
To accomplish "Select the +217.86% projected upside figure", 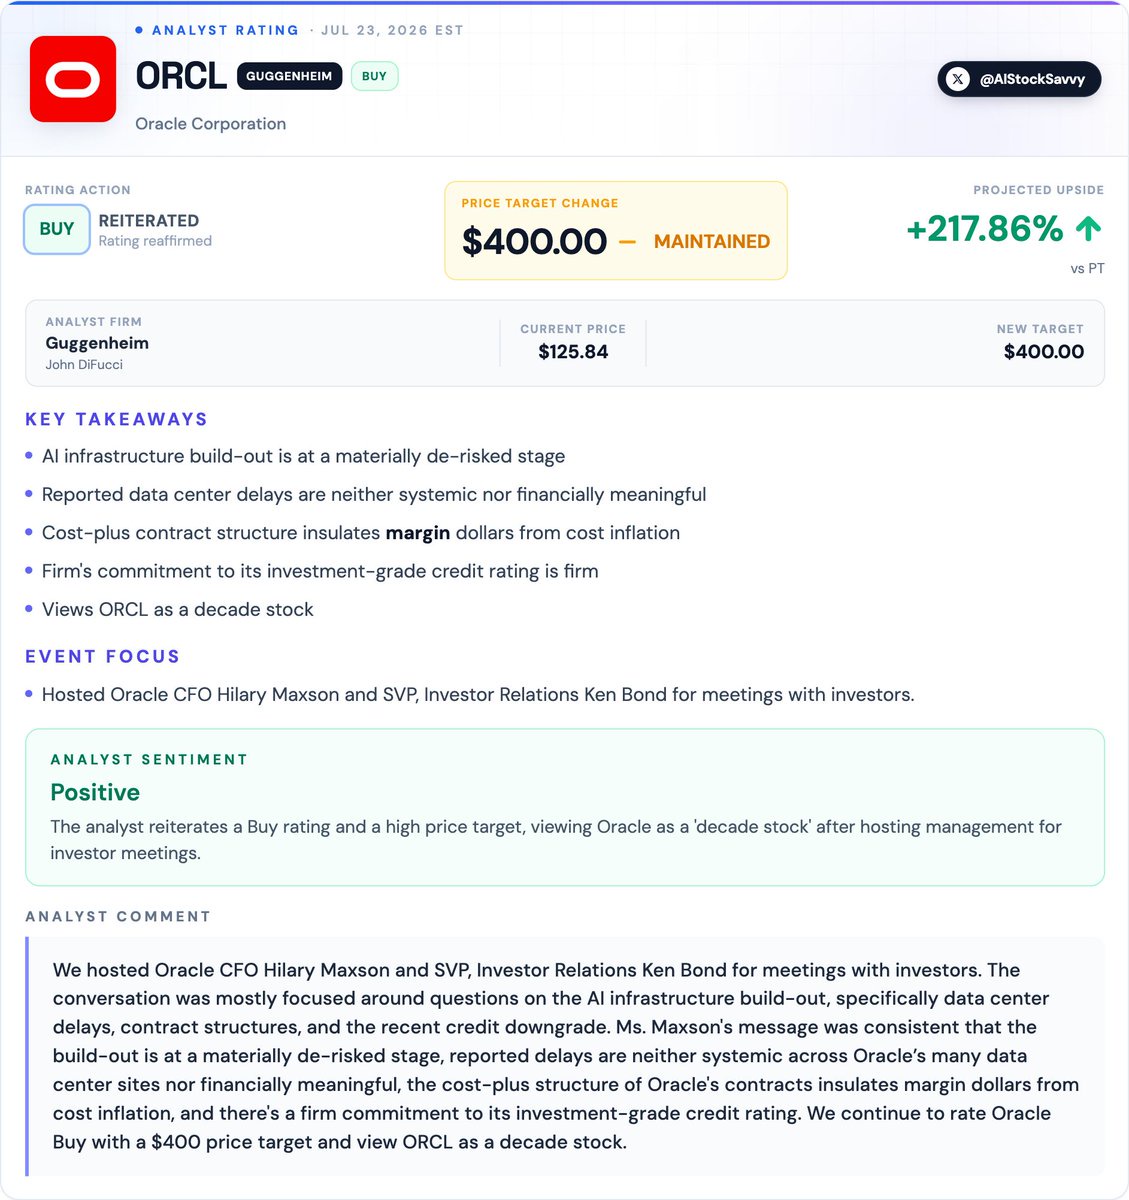I will pyautogui.click(x=985, y=229).
